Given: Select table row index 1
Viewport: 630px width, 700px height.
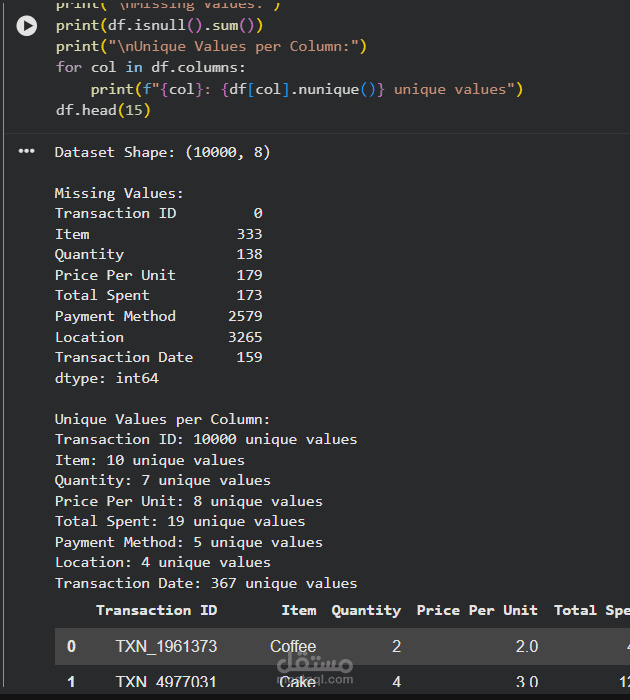Looking at the screenshot, I should tap(71, 682).
